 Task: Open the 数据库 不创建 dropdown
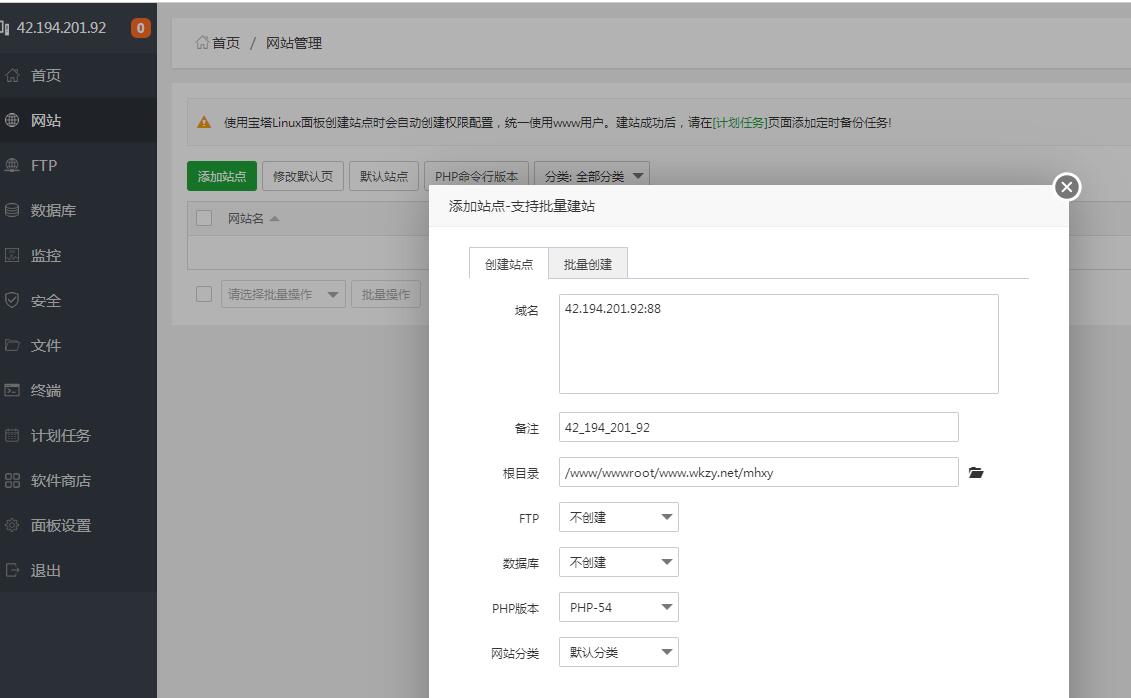(618, 563)
